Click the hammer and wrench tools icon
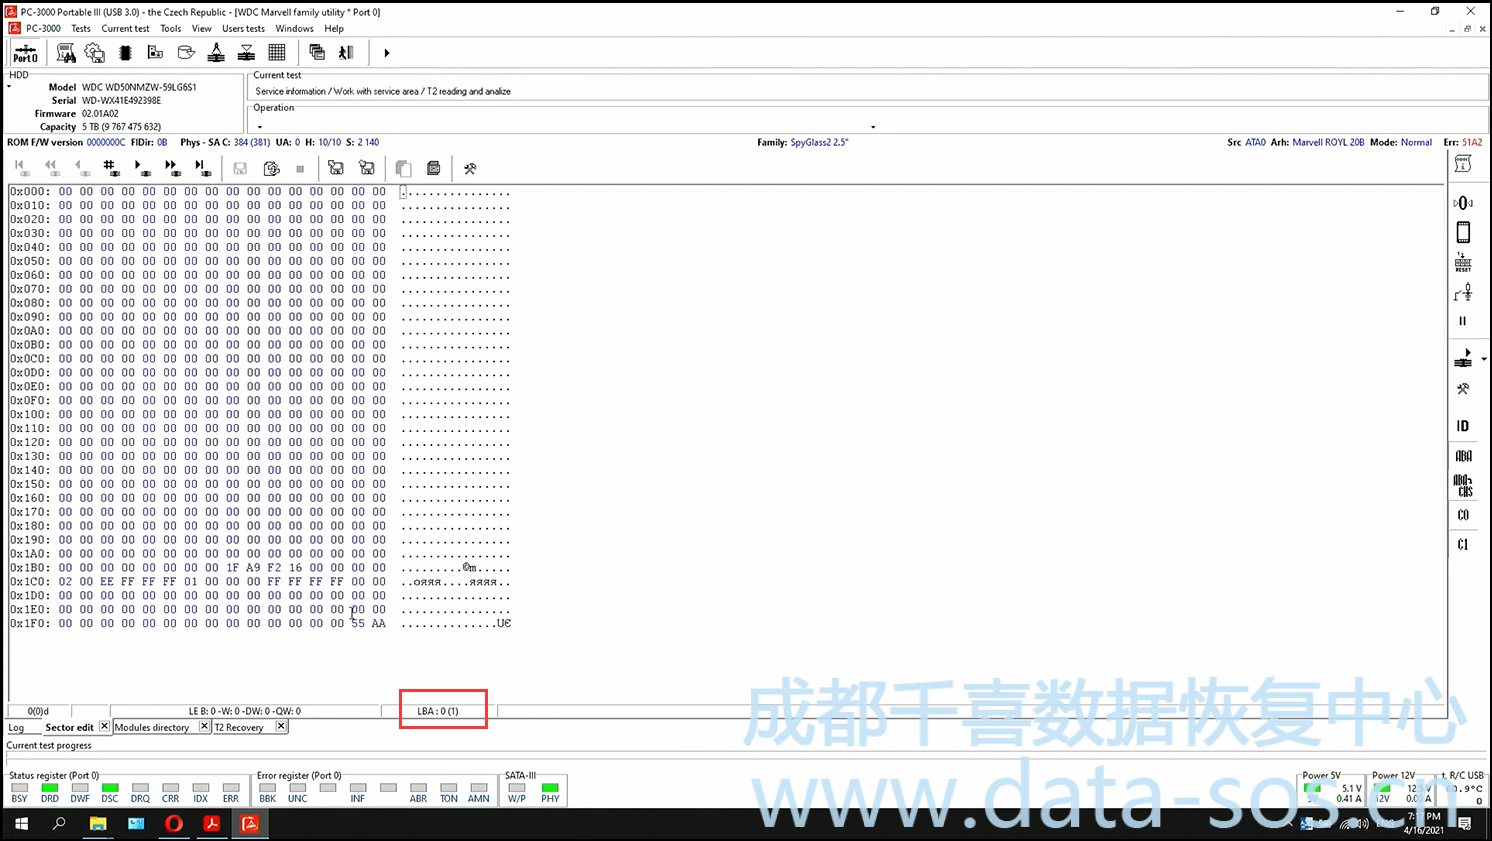Viewport: 1492px width, 841px height. point(470,169)
